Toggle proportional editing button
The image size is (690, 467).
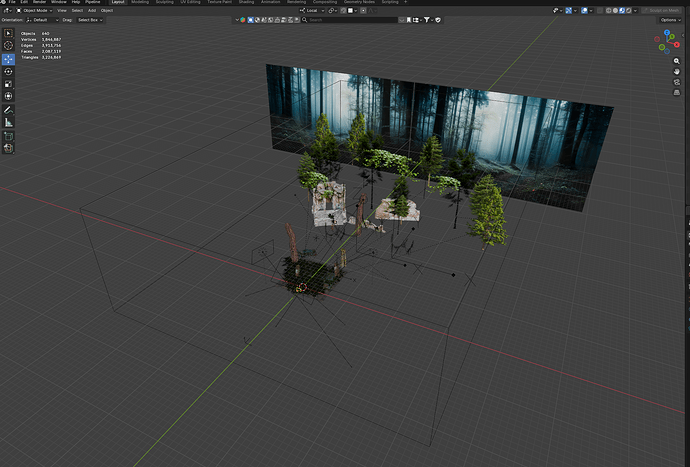[x=363, y=11]
